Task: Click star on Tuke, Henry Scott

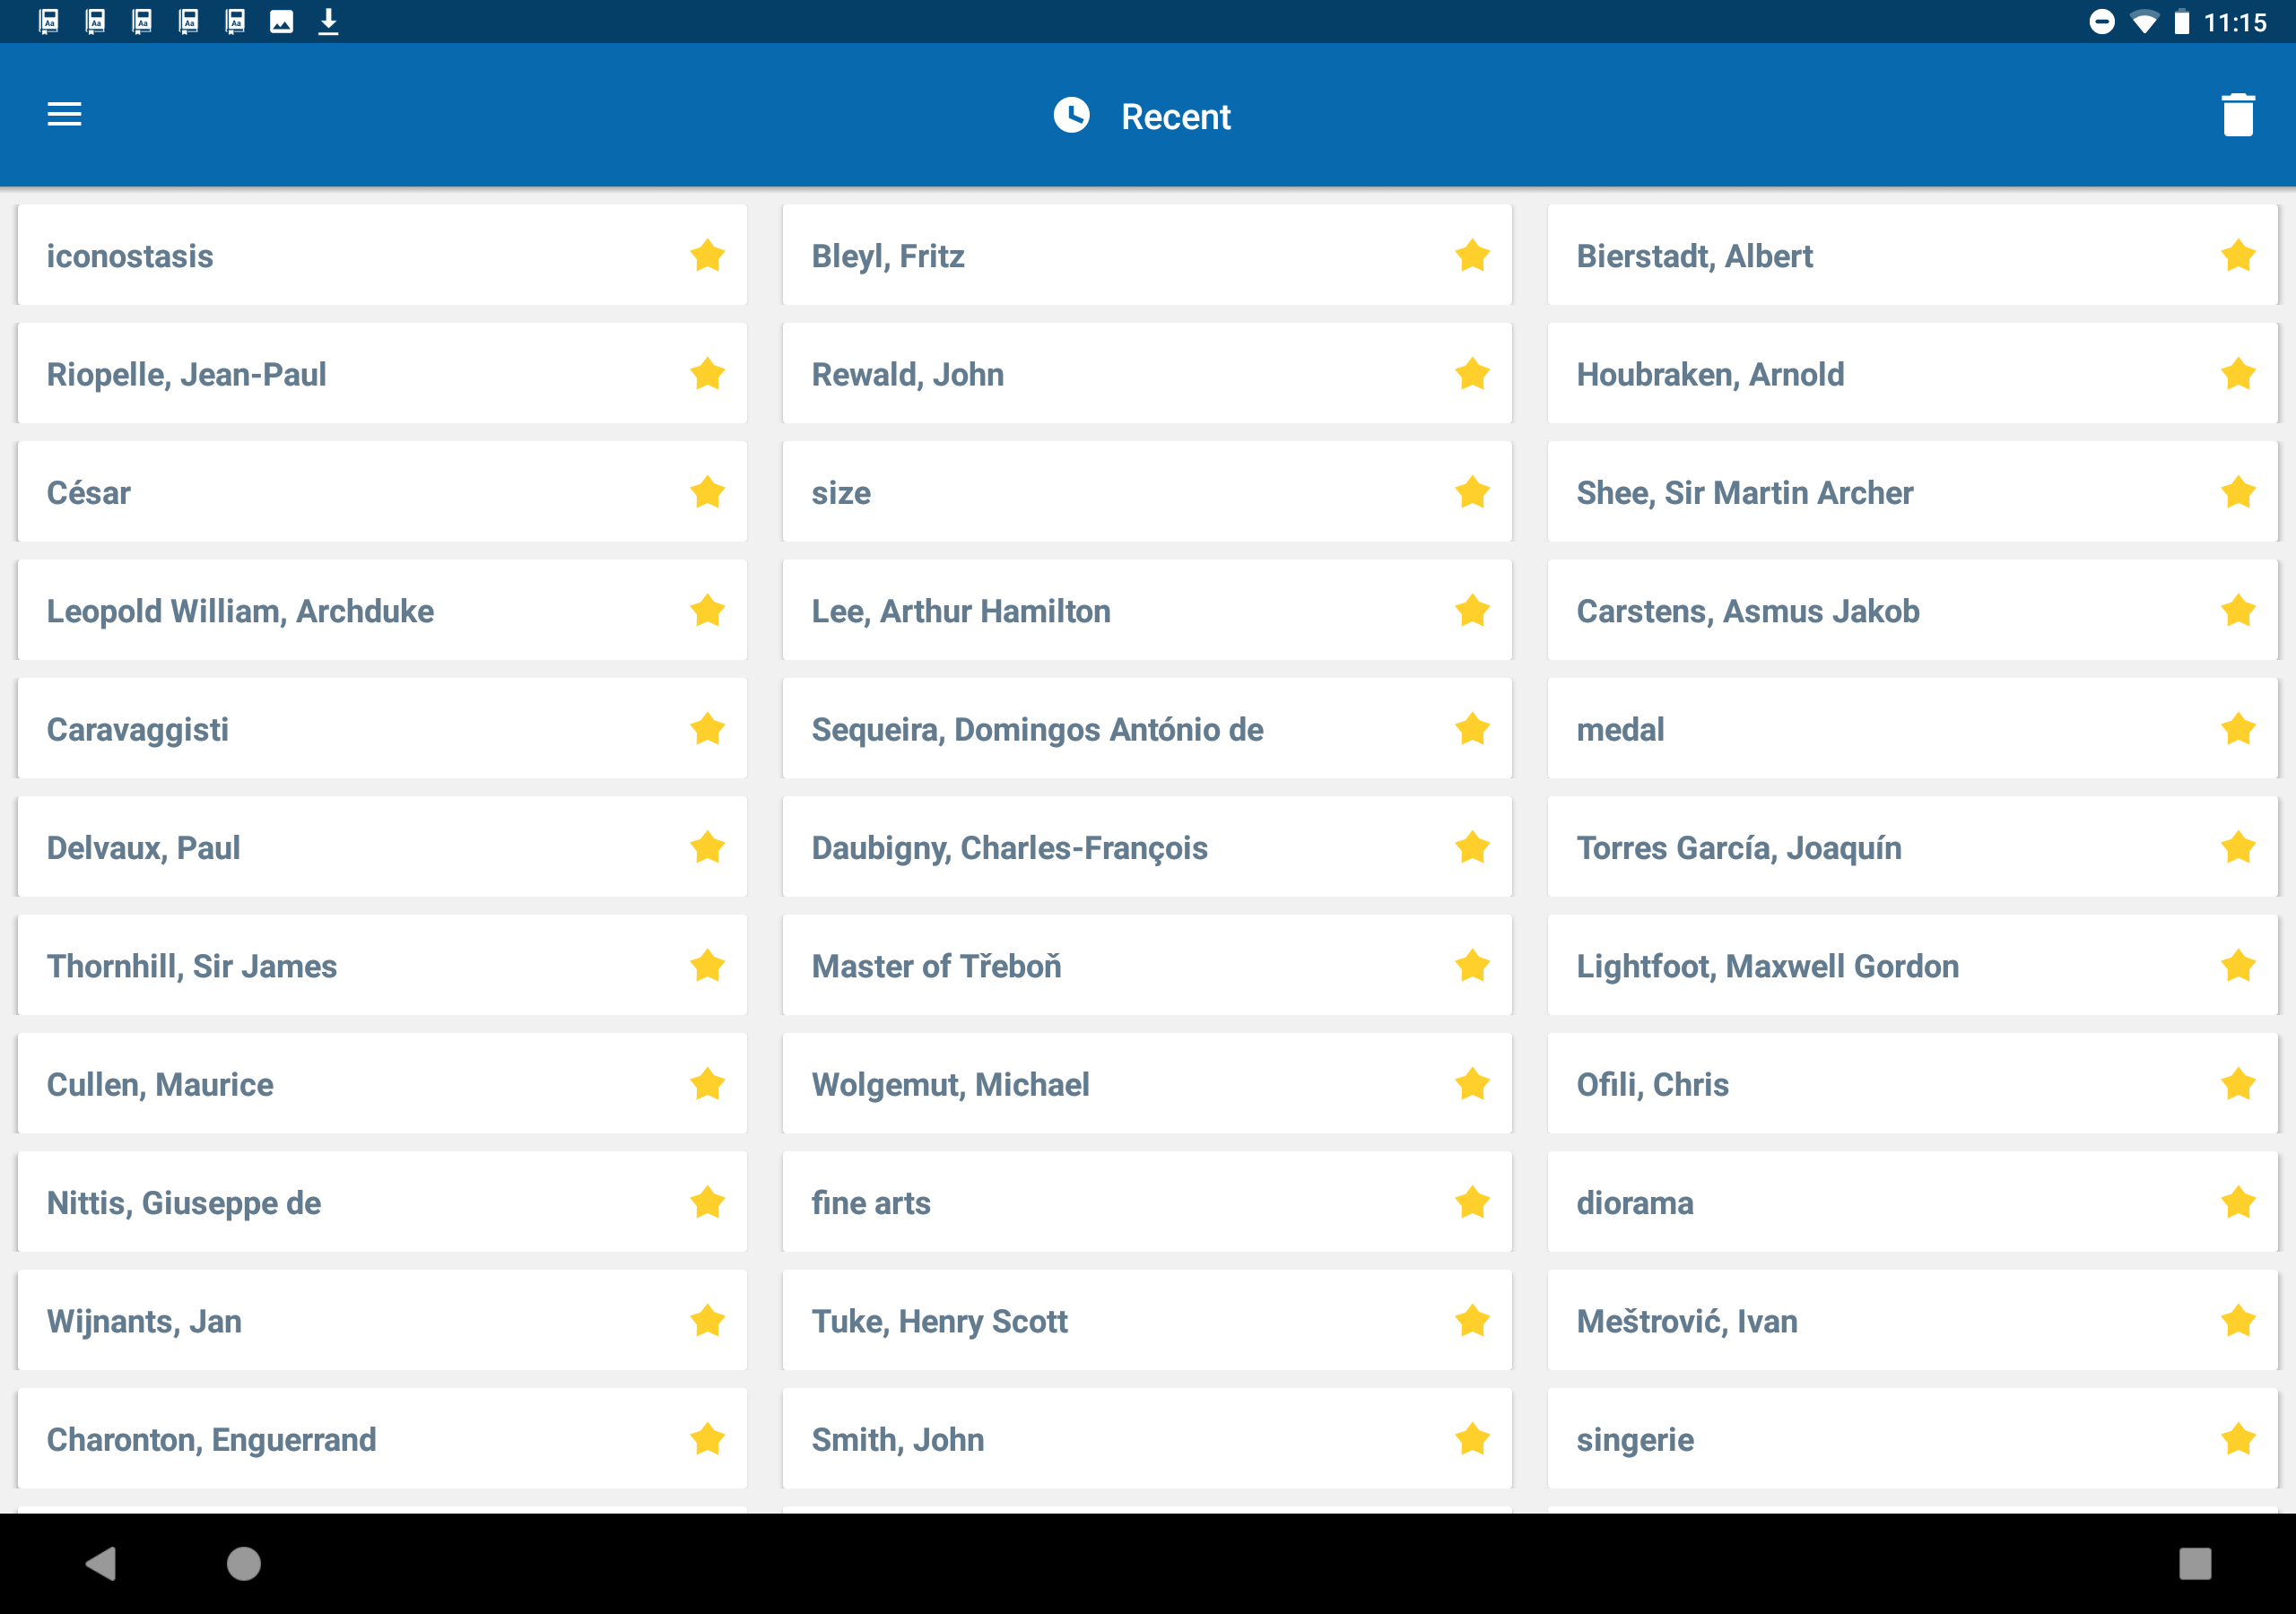Action: coord(1472,1321)
